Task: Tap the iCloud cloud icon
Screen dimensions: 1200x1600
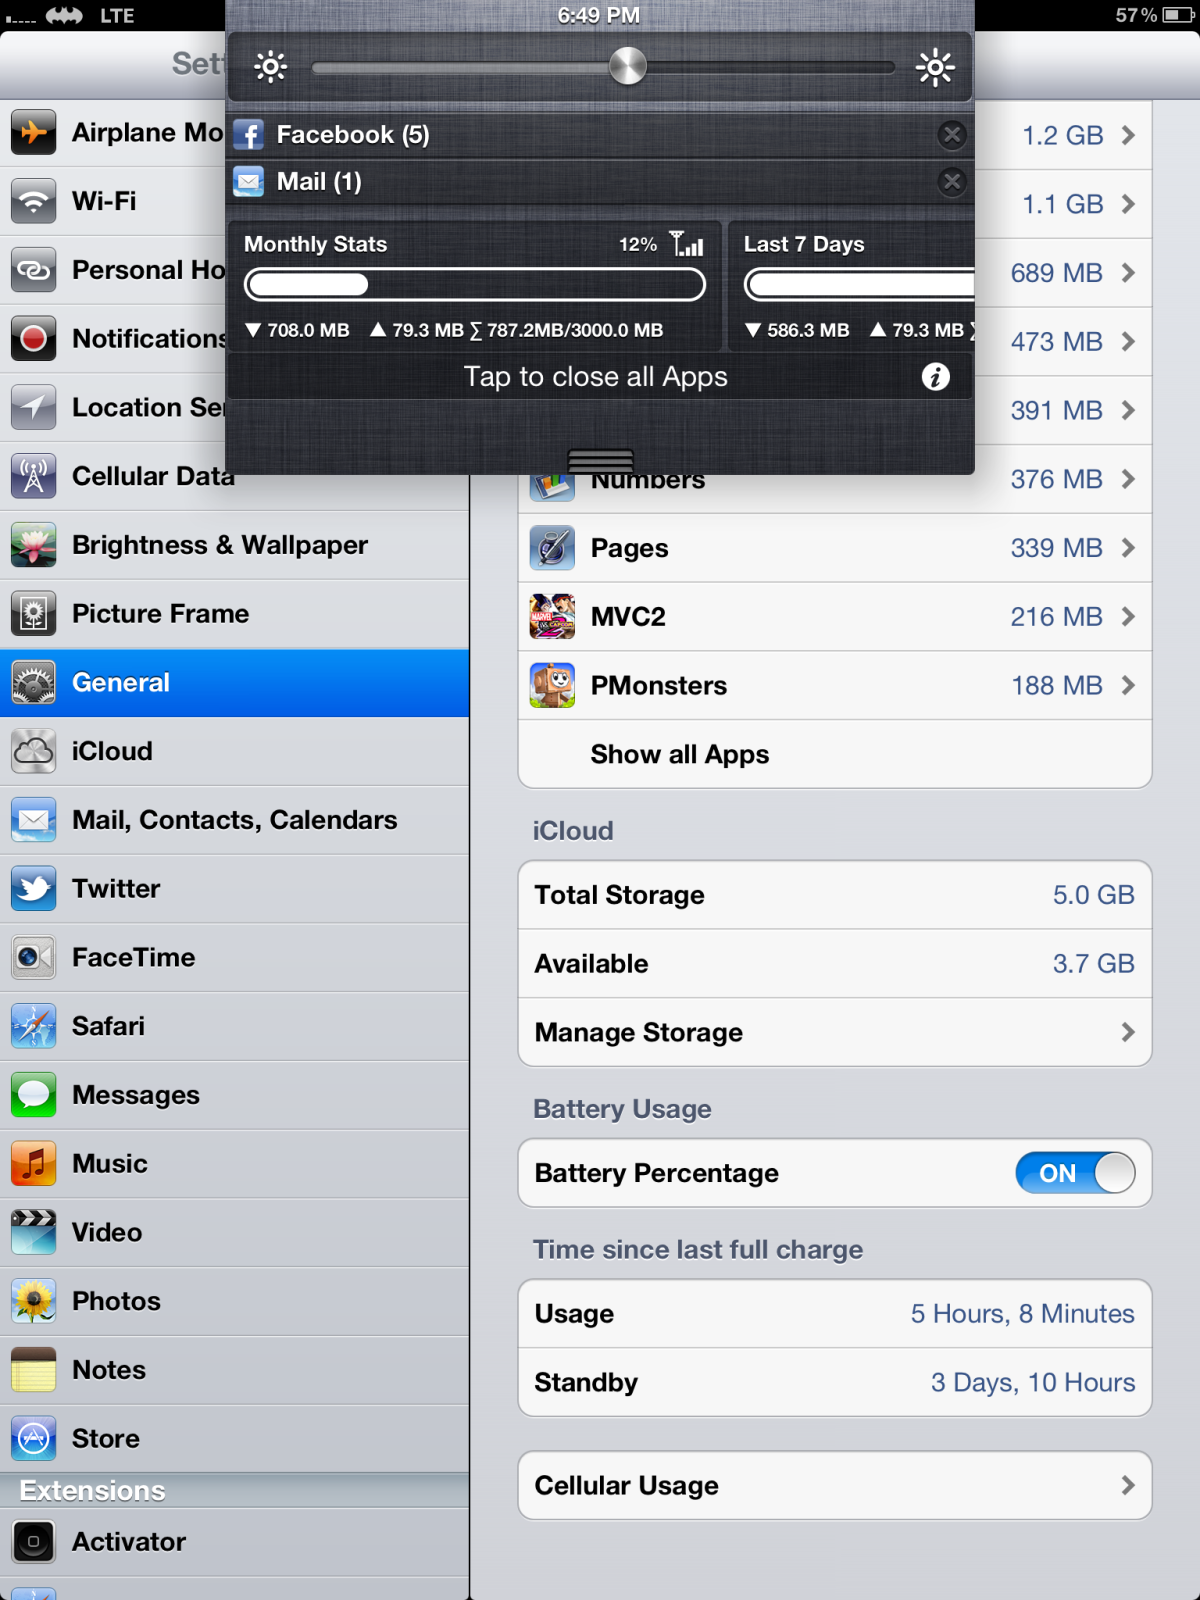Action: pos(34,751)
